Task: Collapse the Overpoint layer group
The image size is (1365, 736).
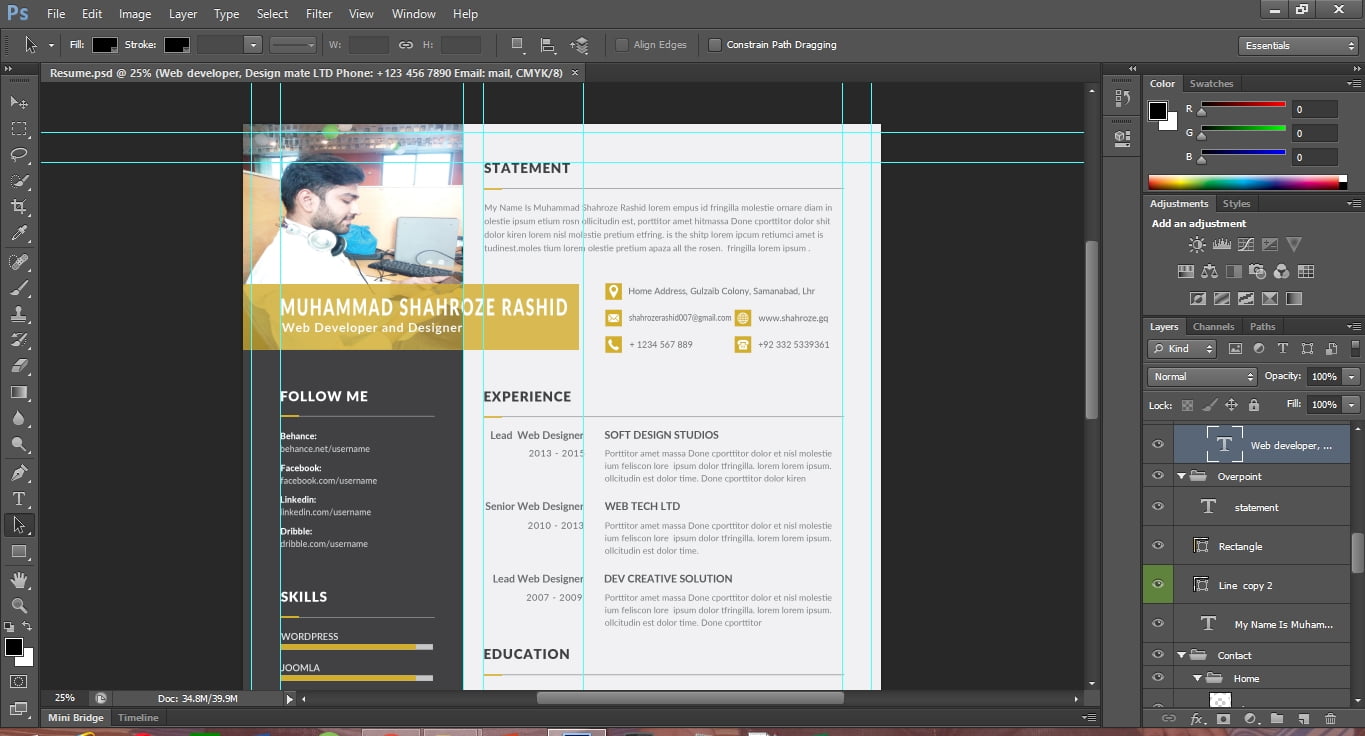Action: [1181, 477]
